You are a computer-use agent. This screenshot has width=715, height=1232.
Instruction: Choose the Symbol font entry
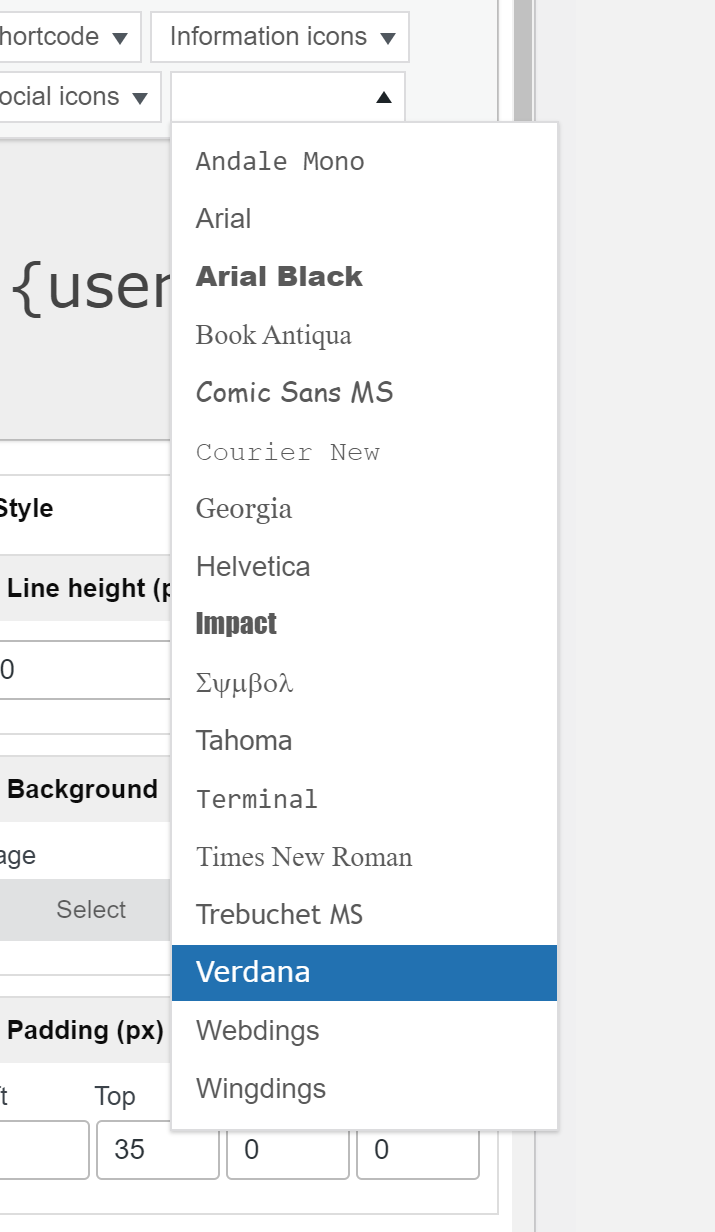tap(364, 683)
